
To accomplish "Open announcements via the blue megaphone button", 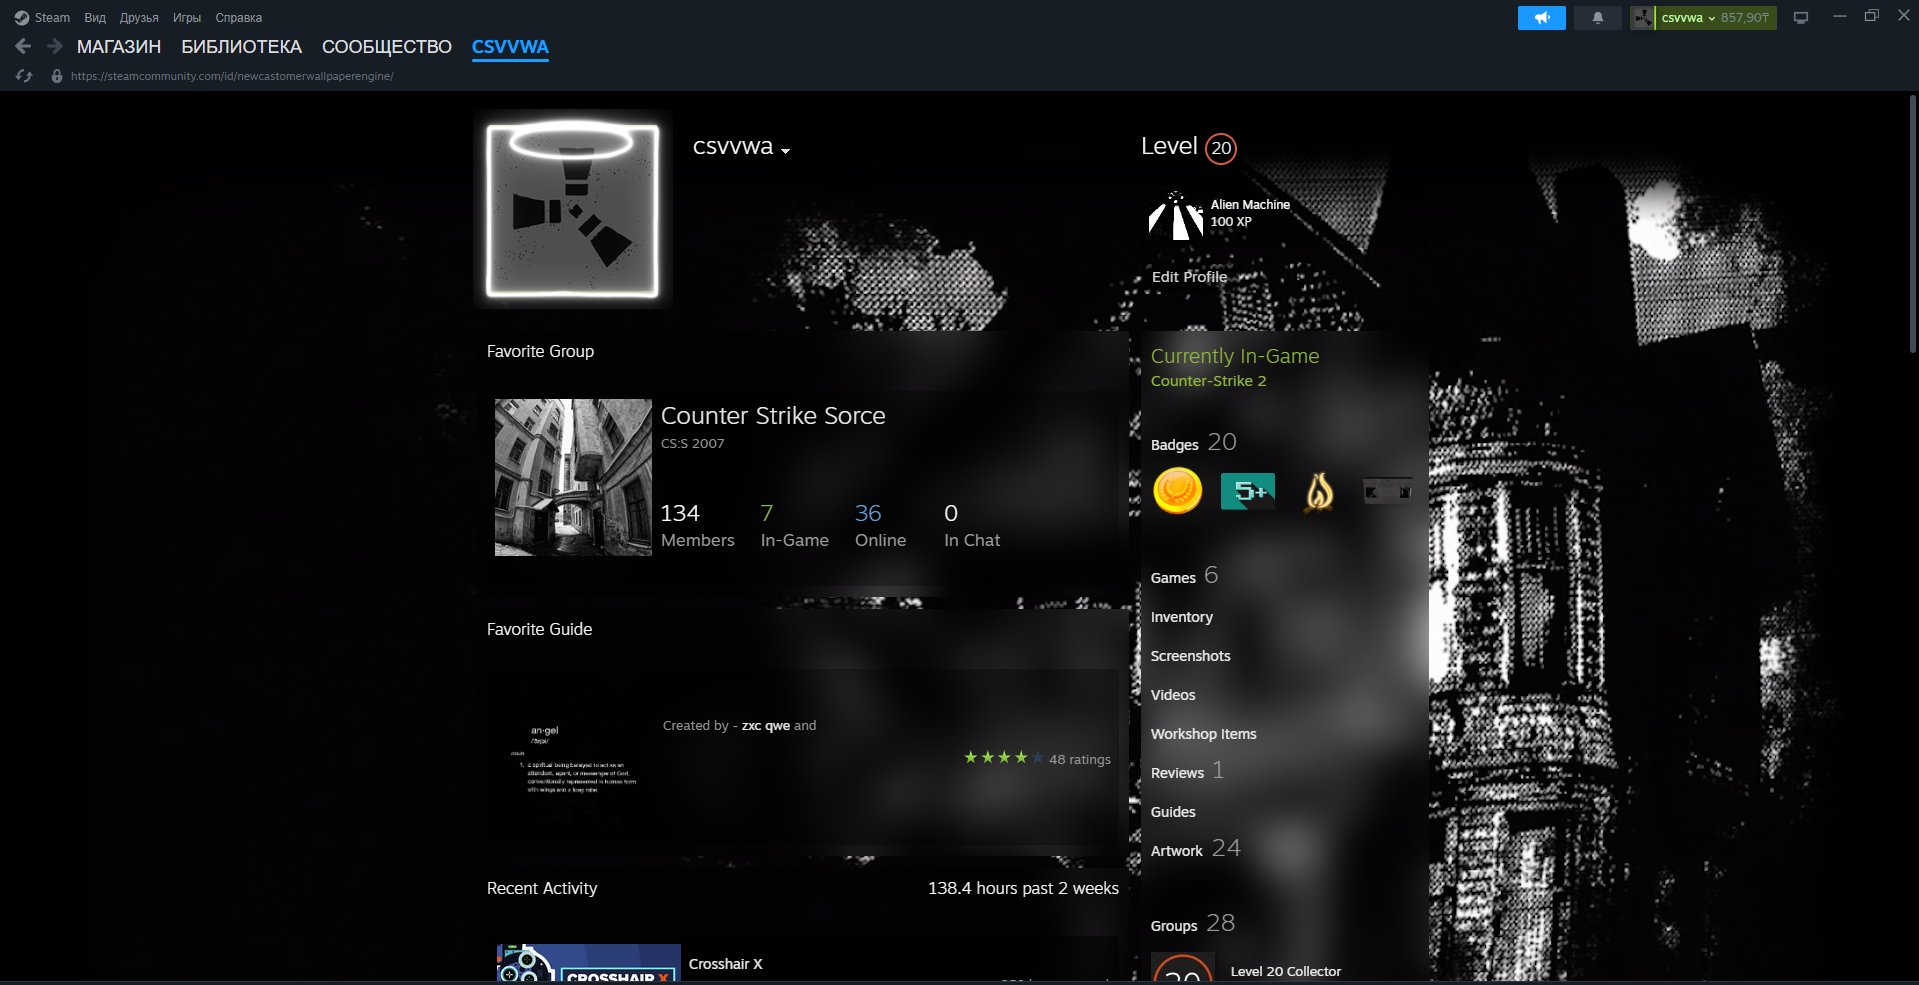I will [1541, 18].
